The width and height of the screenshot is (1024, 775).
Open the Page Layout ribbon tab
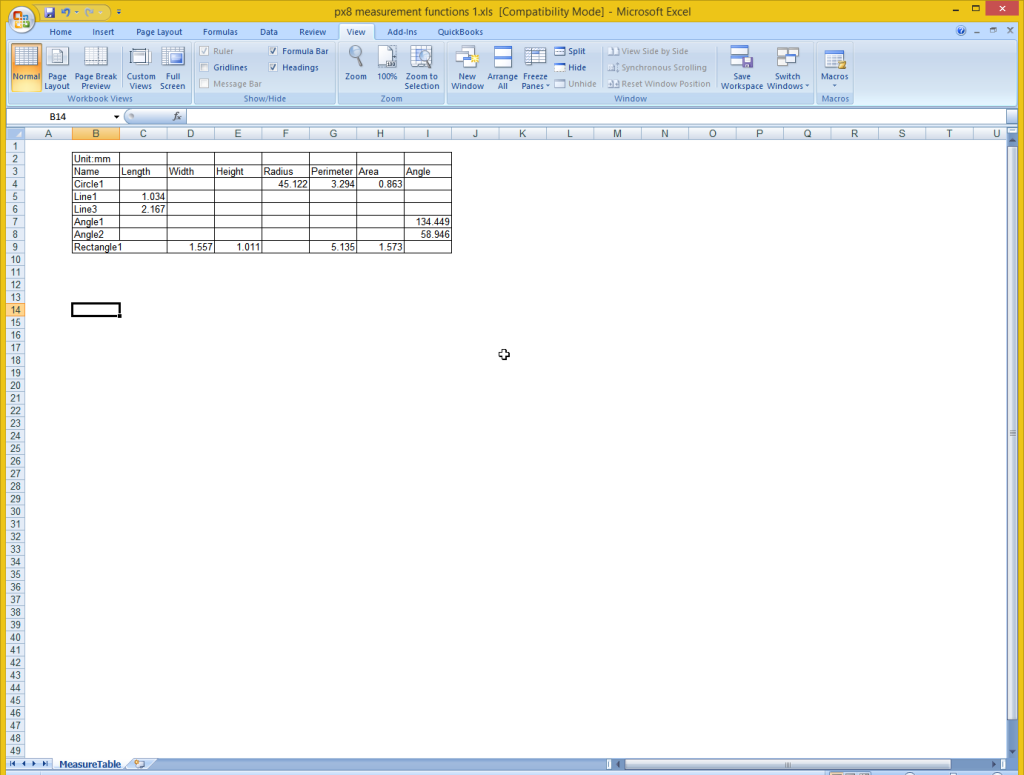[x=159, y=32]
